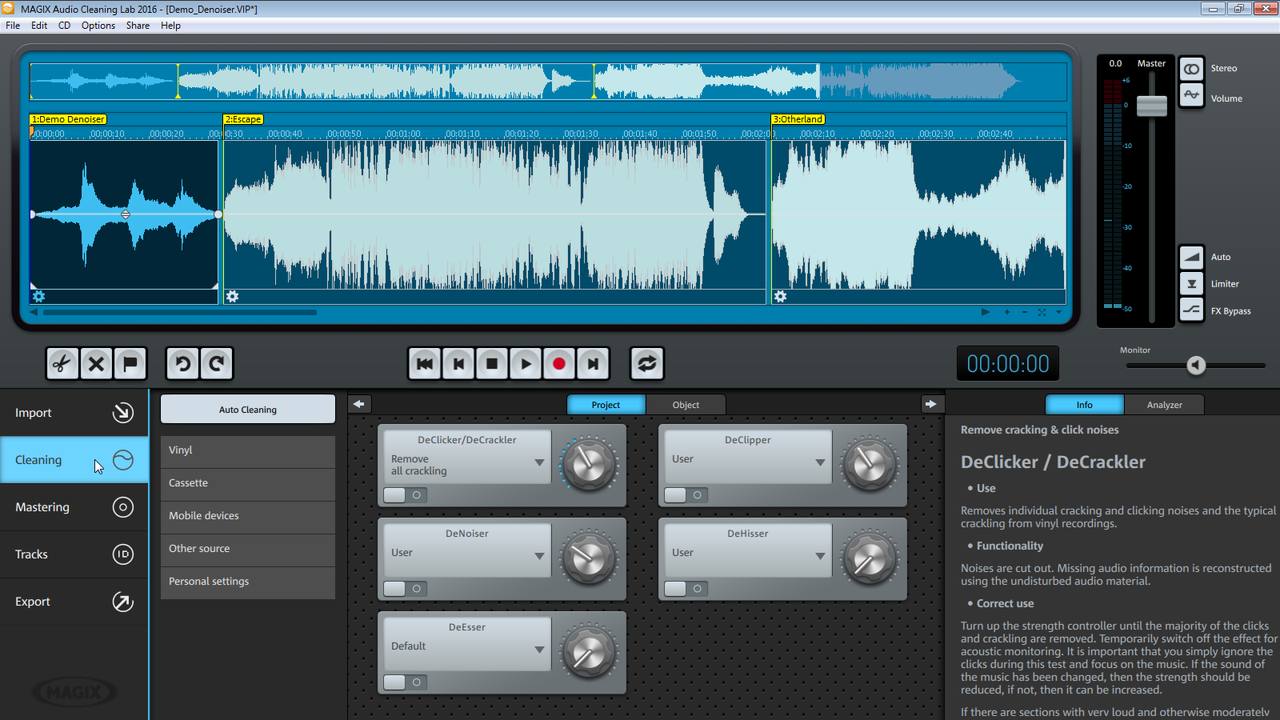Open settings gear for Demo Denoiser track
The height and width of the screenshot is (720, 1280).
[39, 297]
